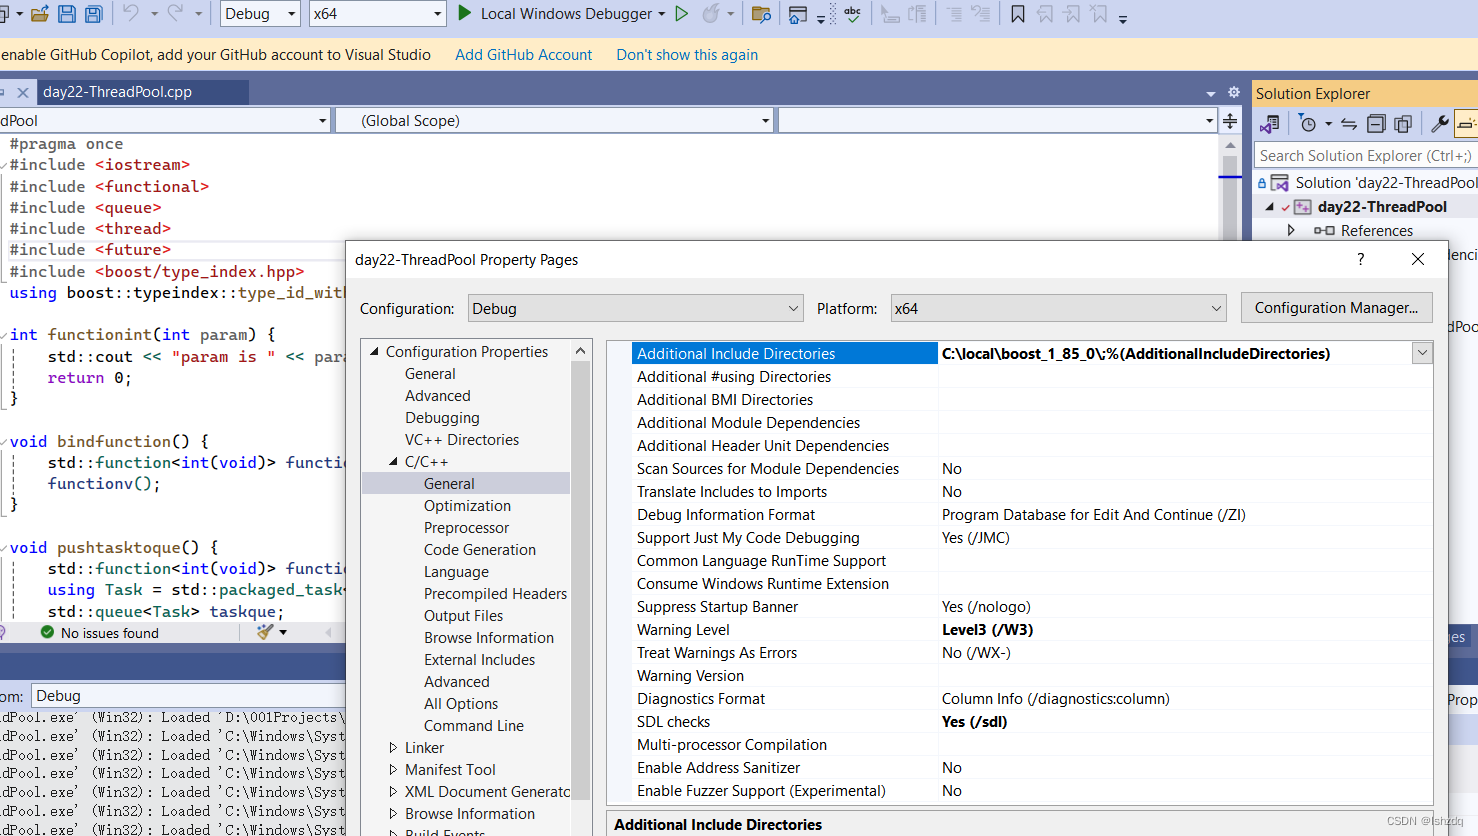Open the x64 solution platform dropdown

tap(377, 14)
